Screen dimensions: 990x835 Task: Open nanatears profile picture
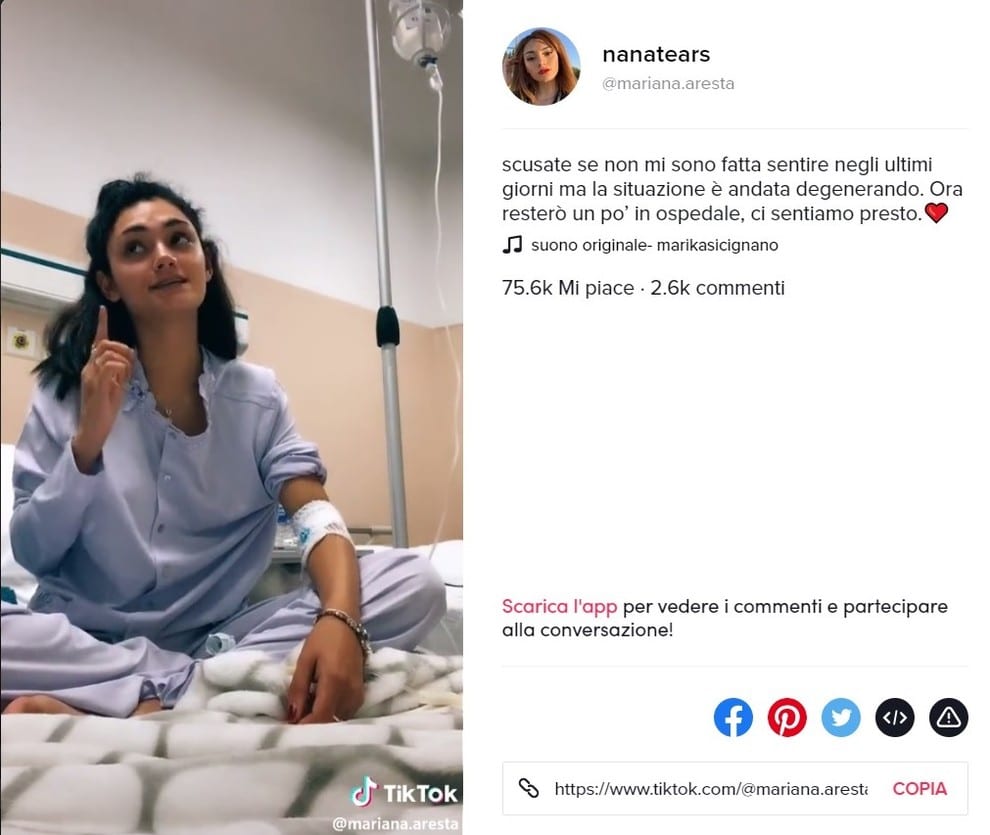[x=541, y=66]
